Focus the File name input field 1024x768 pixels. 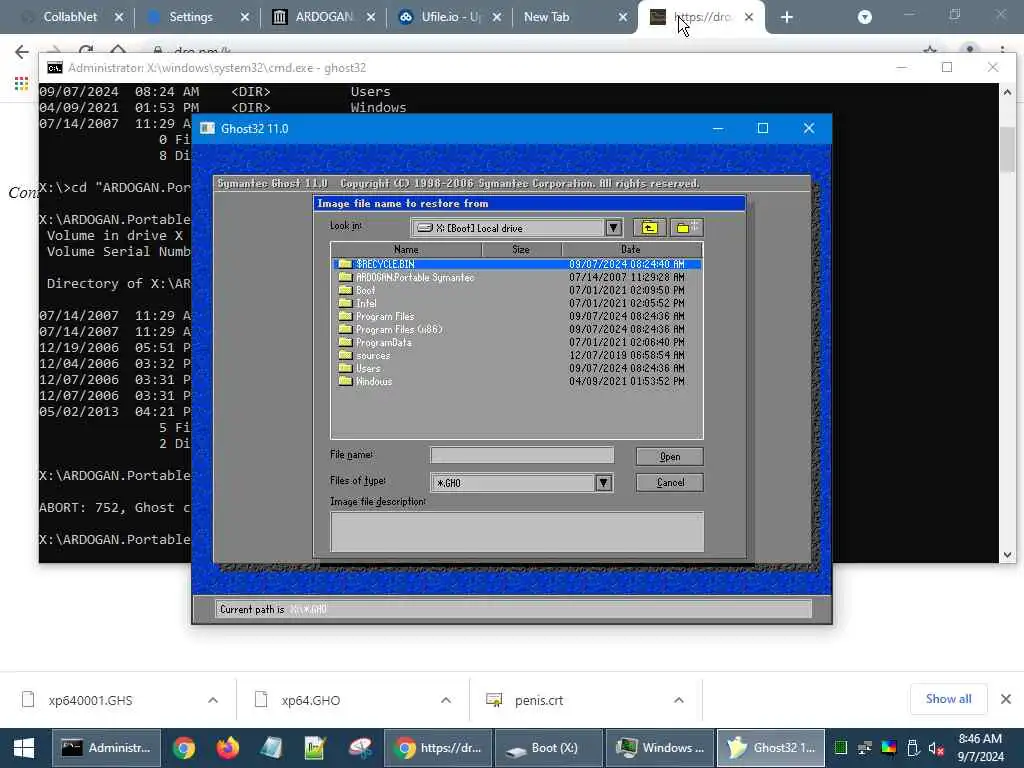[522, 455]
